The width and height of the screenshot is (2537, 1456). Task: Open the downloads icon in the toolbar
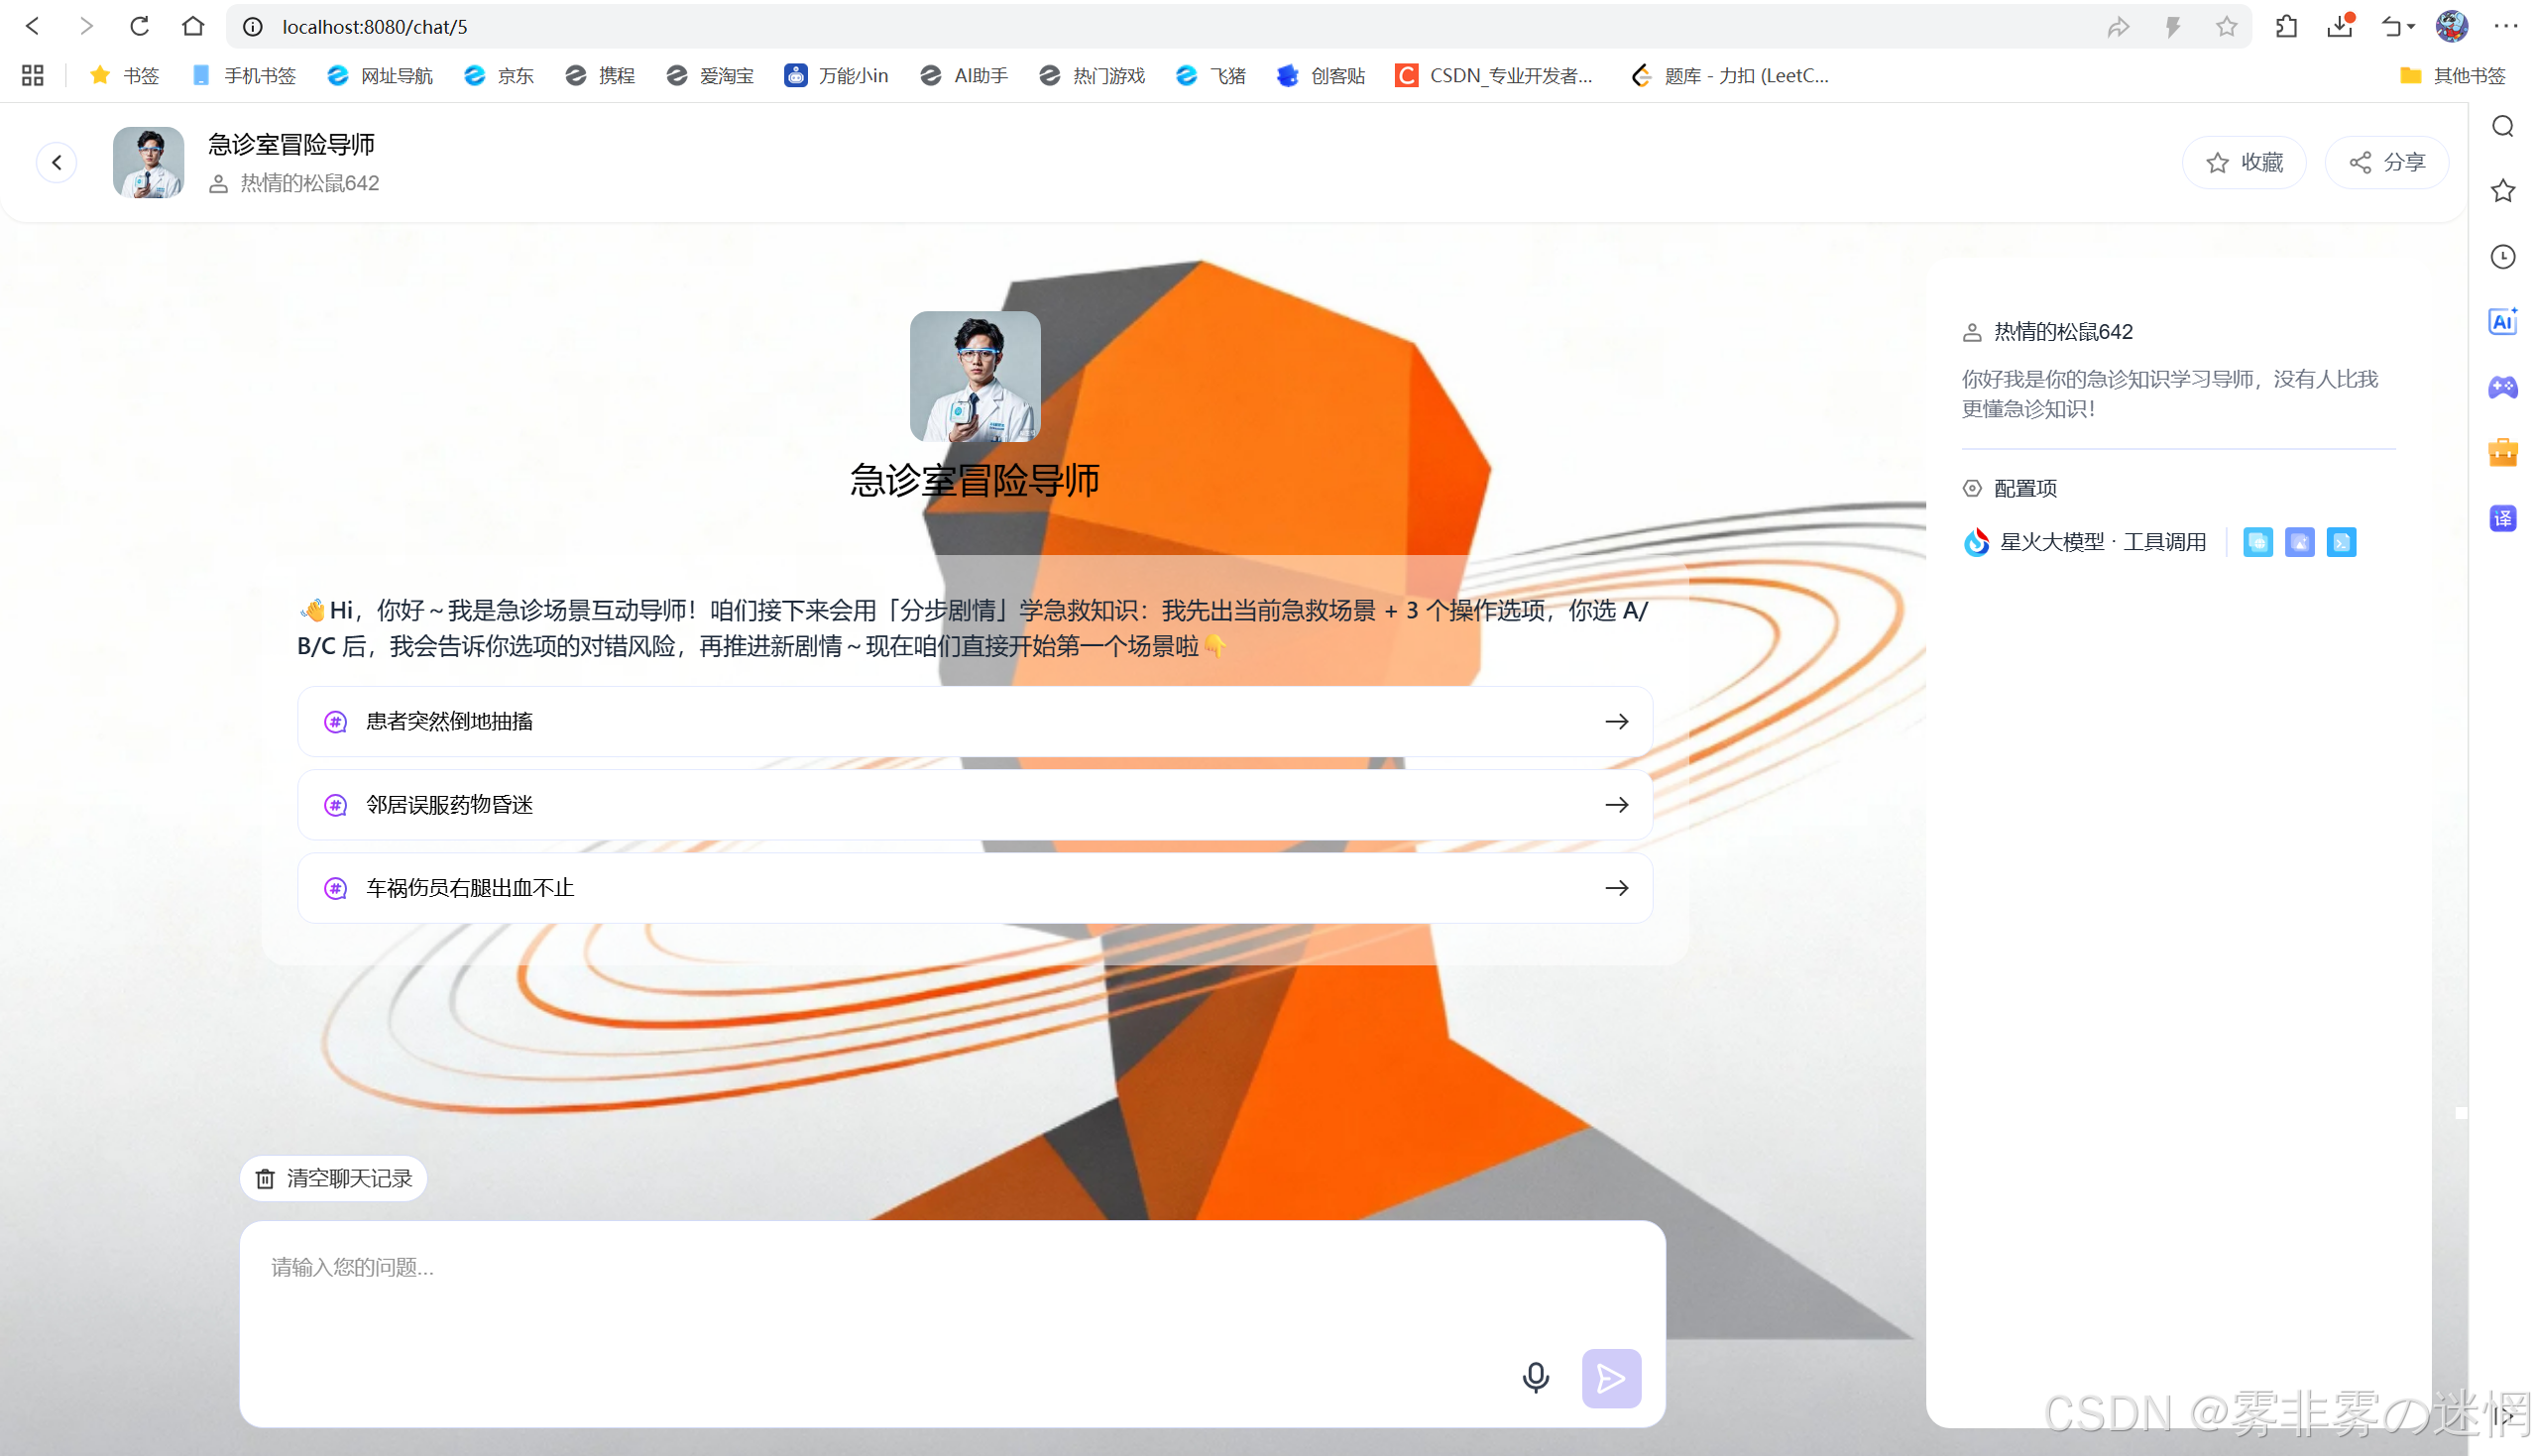[2339, 27]
